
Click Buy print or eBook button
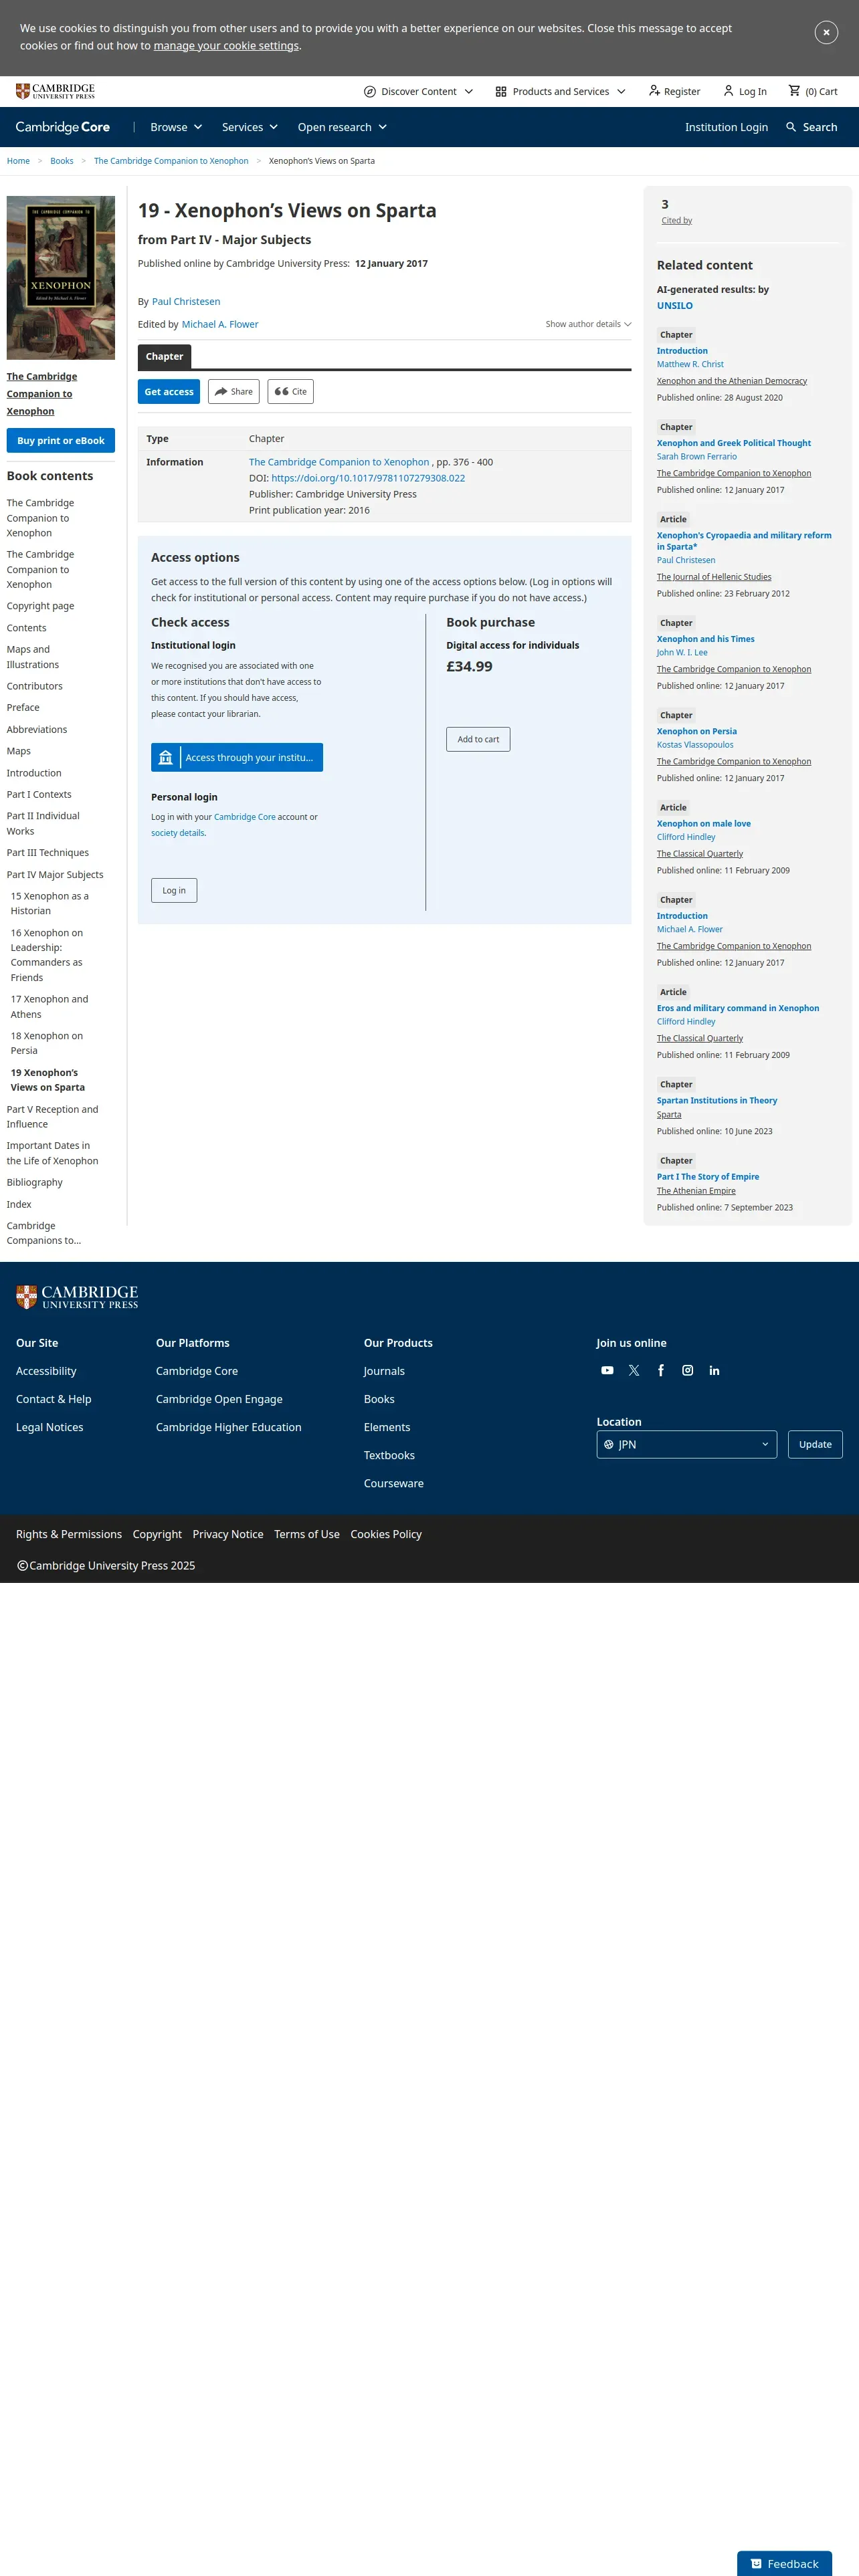pos(61,440)
